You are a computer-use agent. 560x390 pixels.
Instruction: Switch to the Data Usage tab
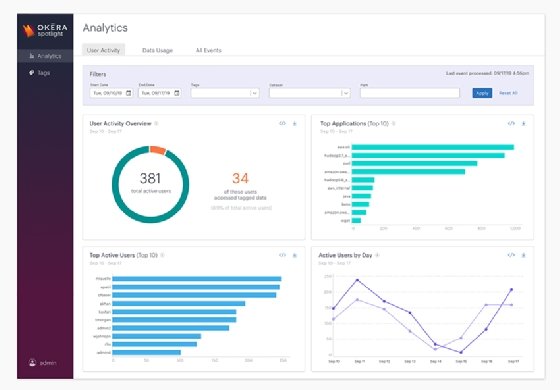tap(158, 50)
